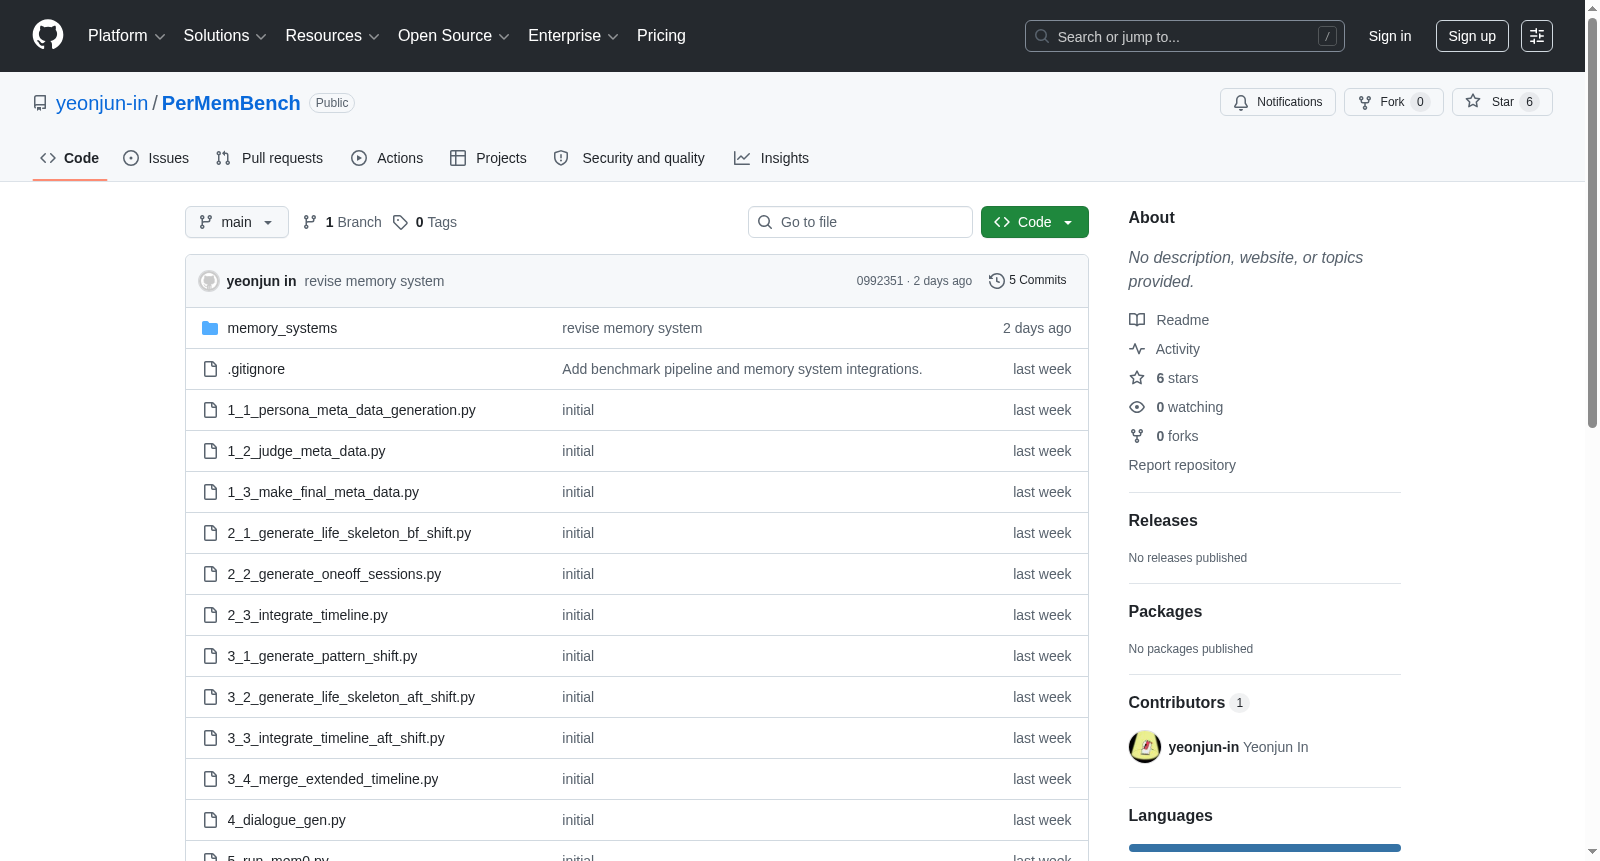
Task: Click the file icon for 2_2_generate_oneoff_sessions.py
Action: click(210, 574)
